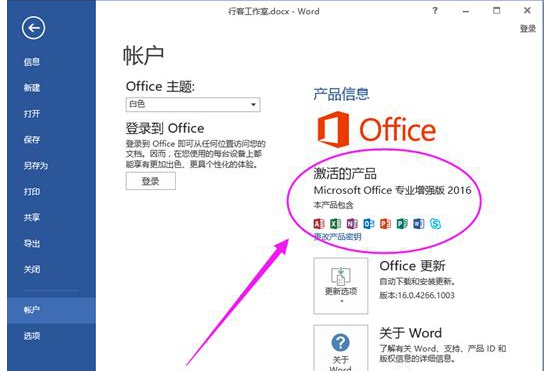This screenshot has width=550, height=380.
Task: Click the 版本:16.0.4266.1003 version text
Action: tap(417, 295)
